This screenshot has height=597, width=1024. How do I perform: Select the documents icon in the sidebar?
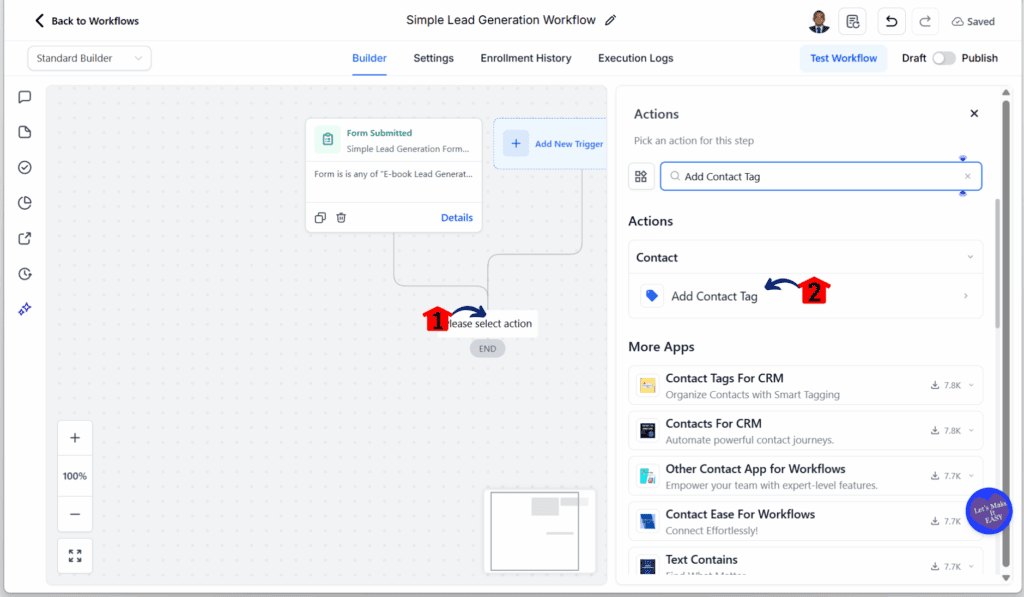pos(23,132)
